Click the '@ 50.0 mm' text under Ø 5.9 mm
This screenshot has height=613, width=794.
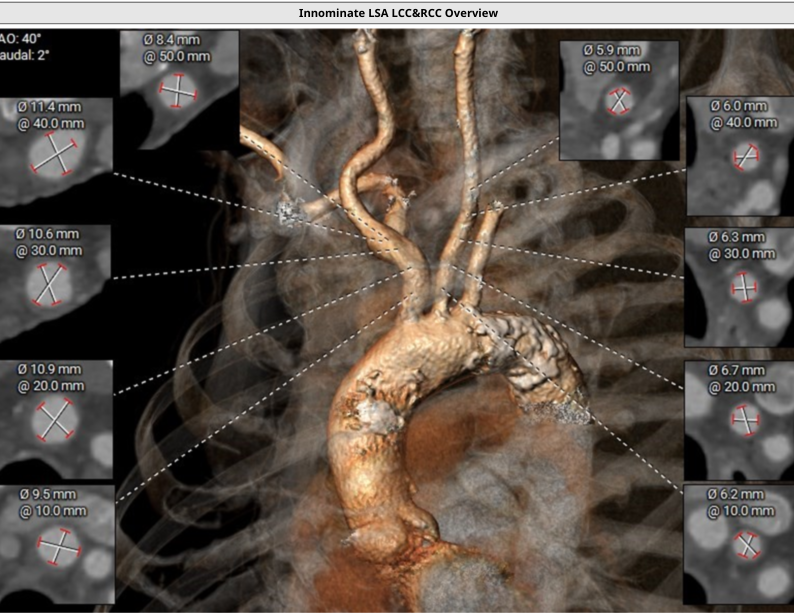(x=619, y=68)
